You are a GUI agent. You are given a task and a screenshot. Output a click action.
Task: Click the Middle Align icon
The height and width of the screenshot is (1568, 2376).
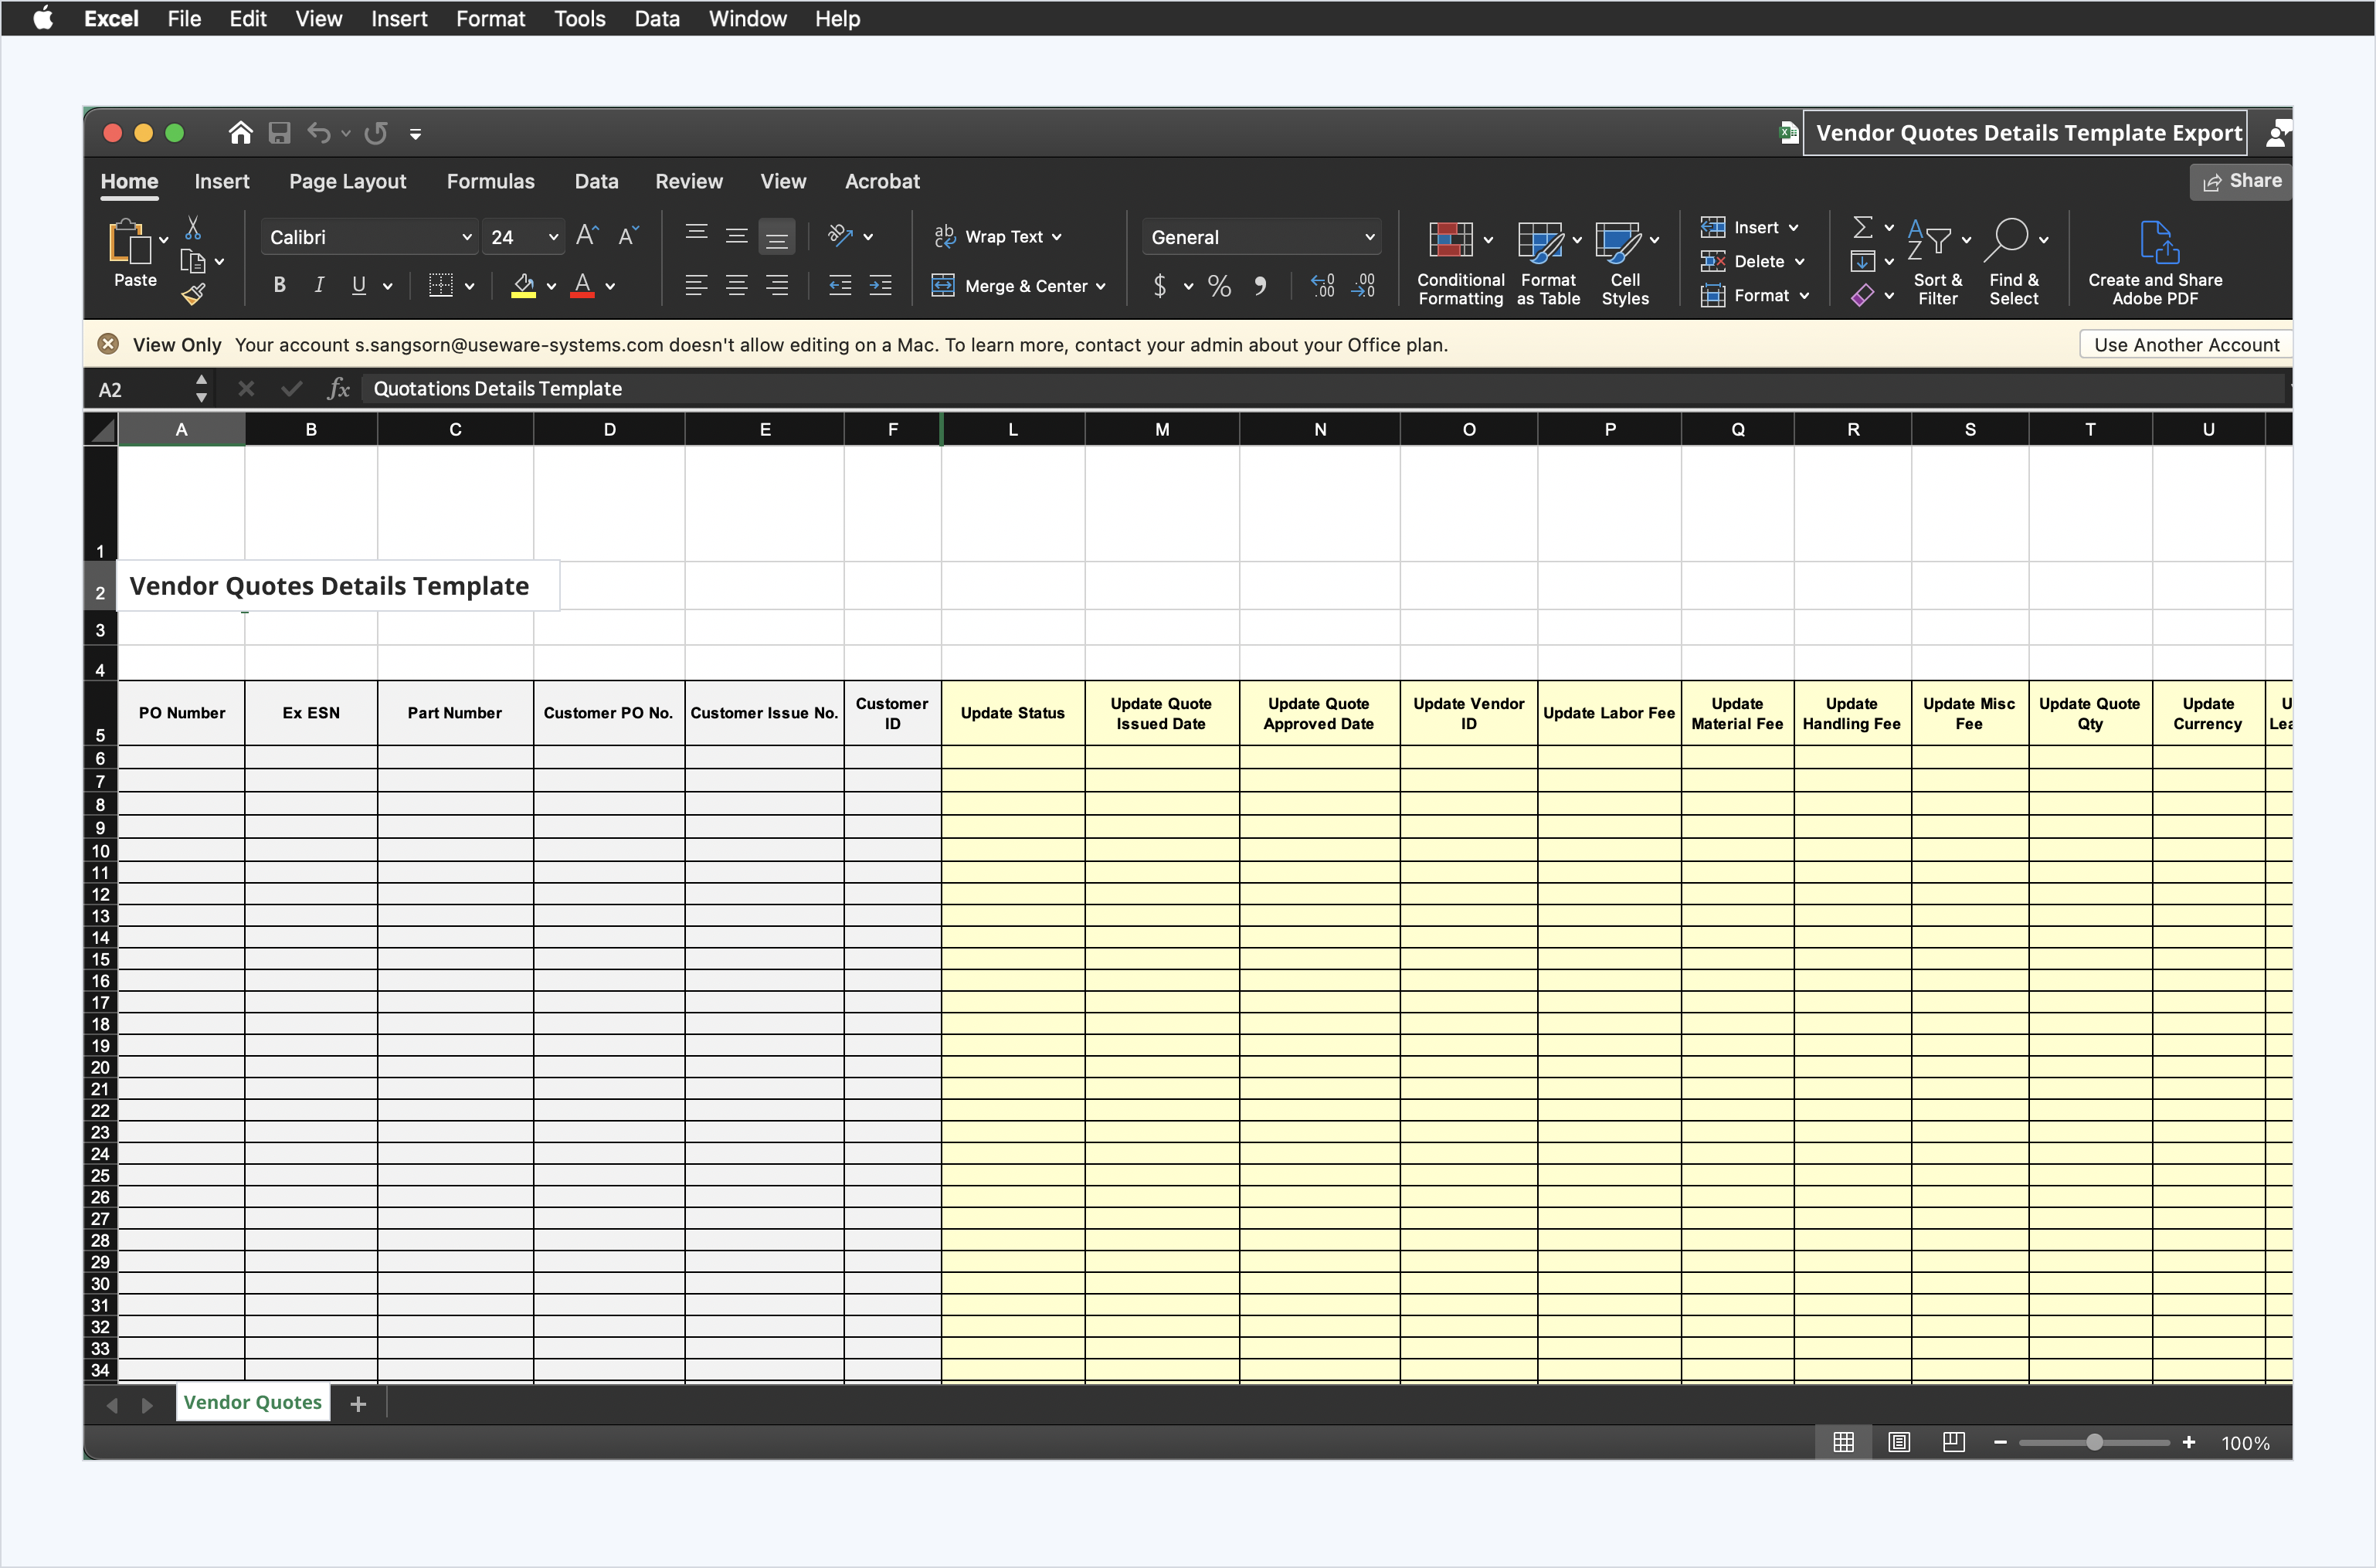pos(737,236)
